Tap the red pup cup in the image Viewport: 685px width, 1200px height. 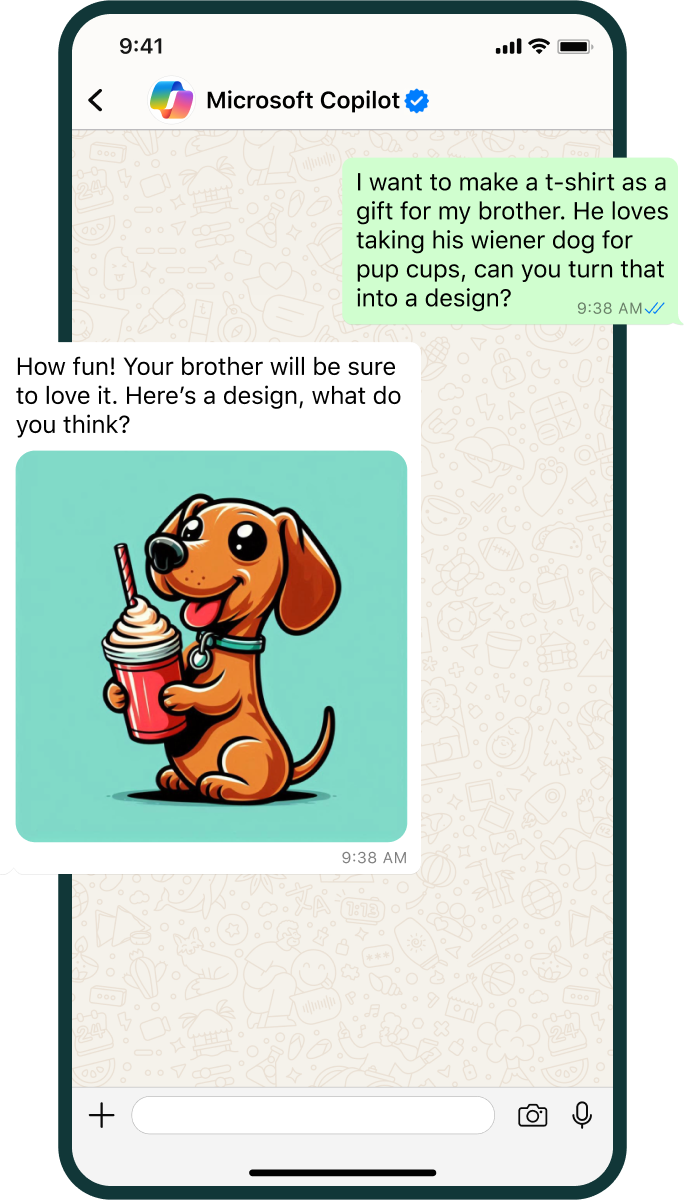click(x=145, y=690)
